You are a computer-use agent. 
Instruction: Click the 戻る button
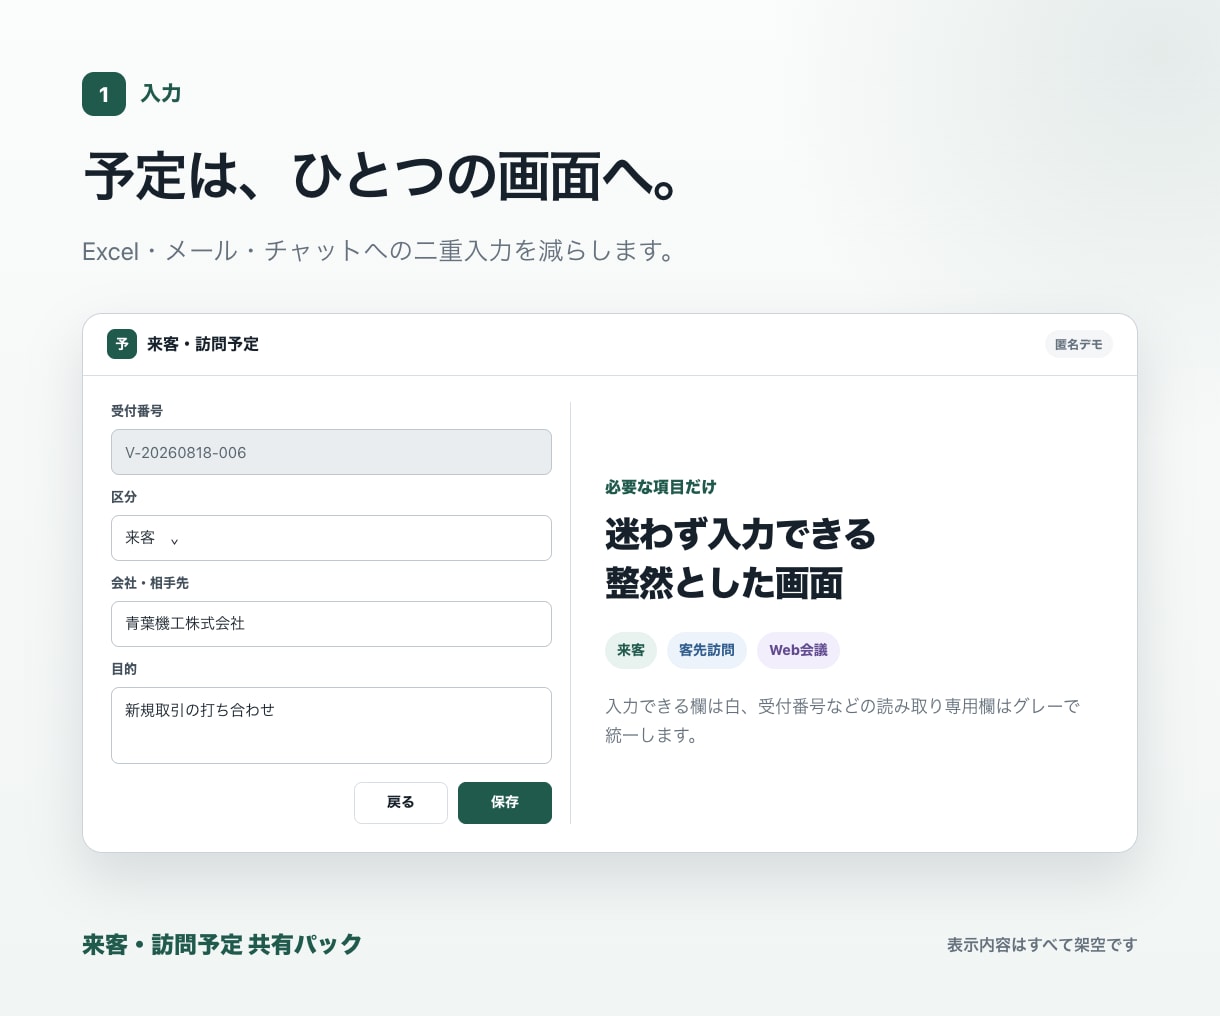pos(401,803)
